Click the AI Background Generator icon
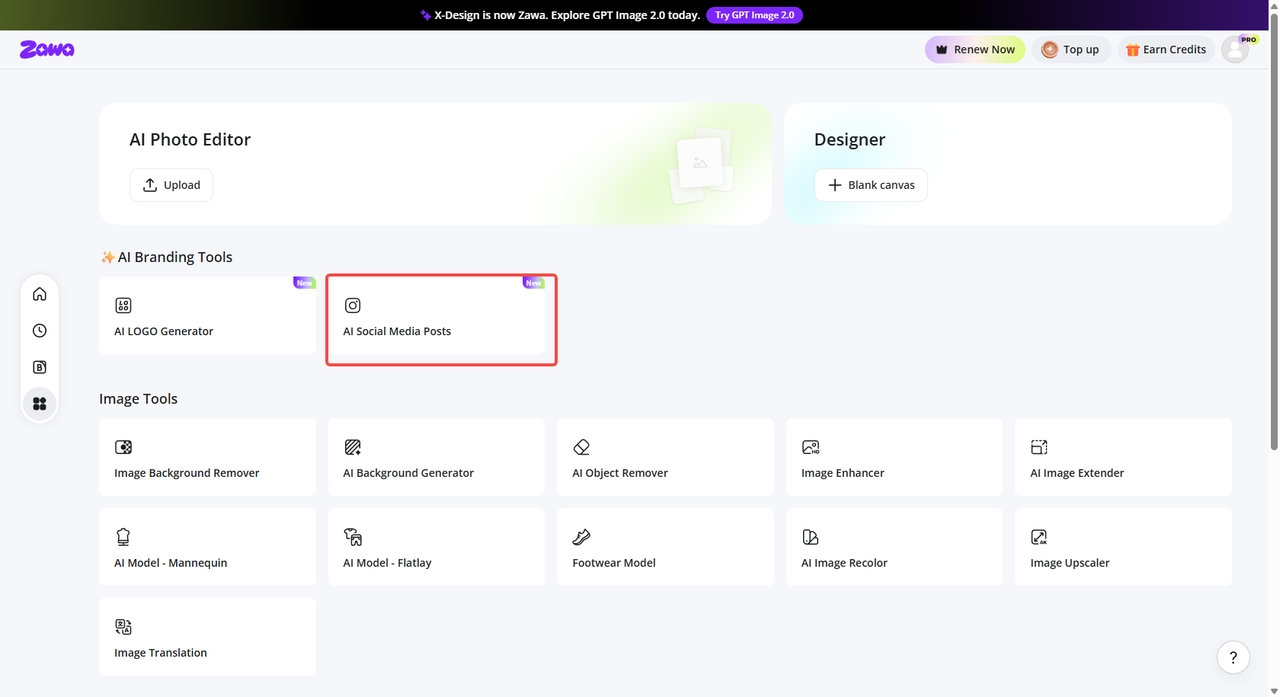 coord(352,447)
